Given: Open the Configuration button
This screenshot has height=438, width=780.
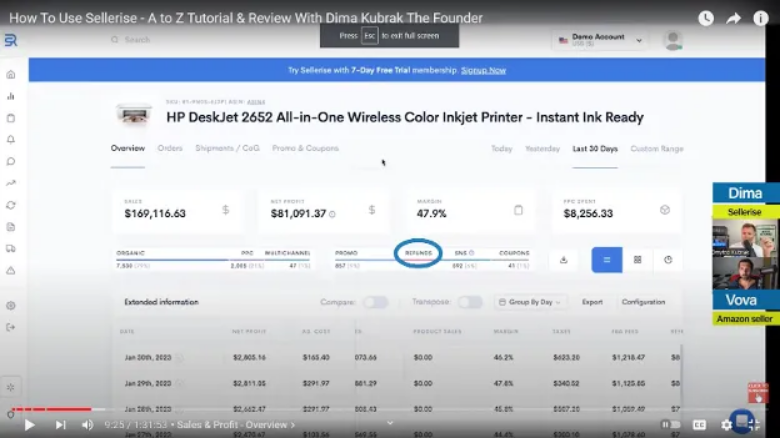Looking at the screenshot, I should (643, 302).
